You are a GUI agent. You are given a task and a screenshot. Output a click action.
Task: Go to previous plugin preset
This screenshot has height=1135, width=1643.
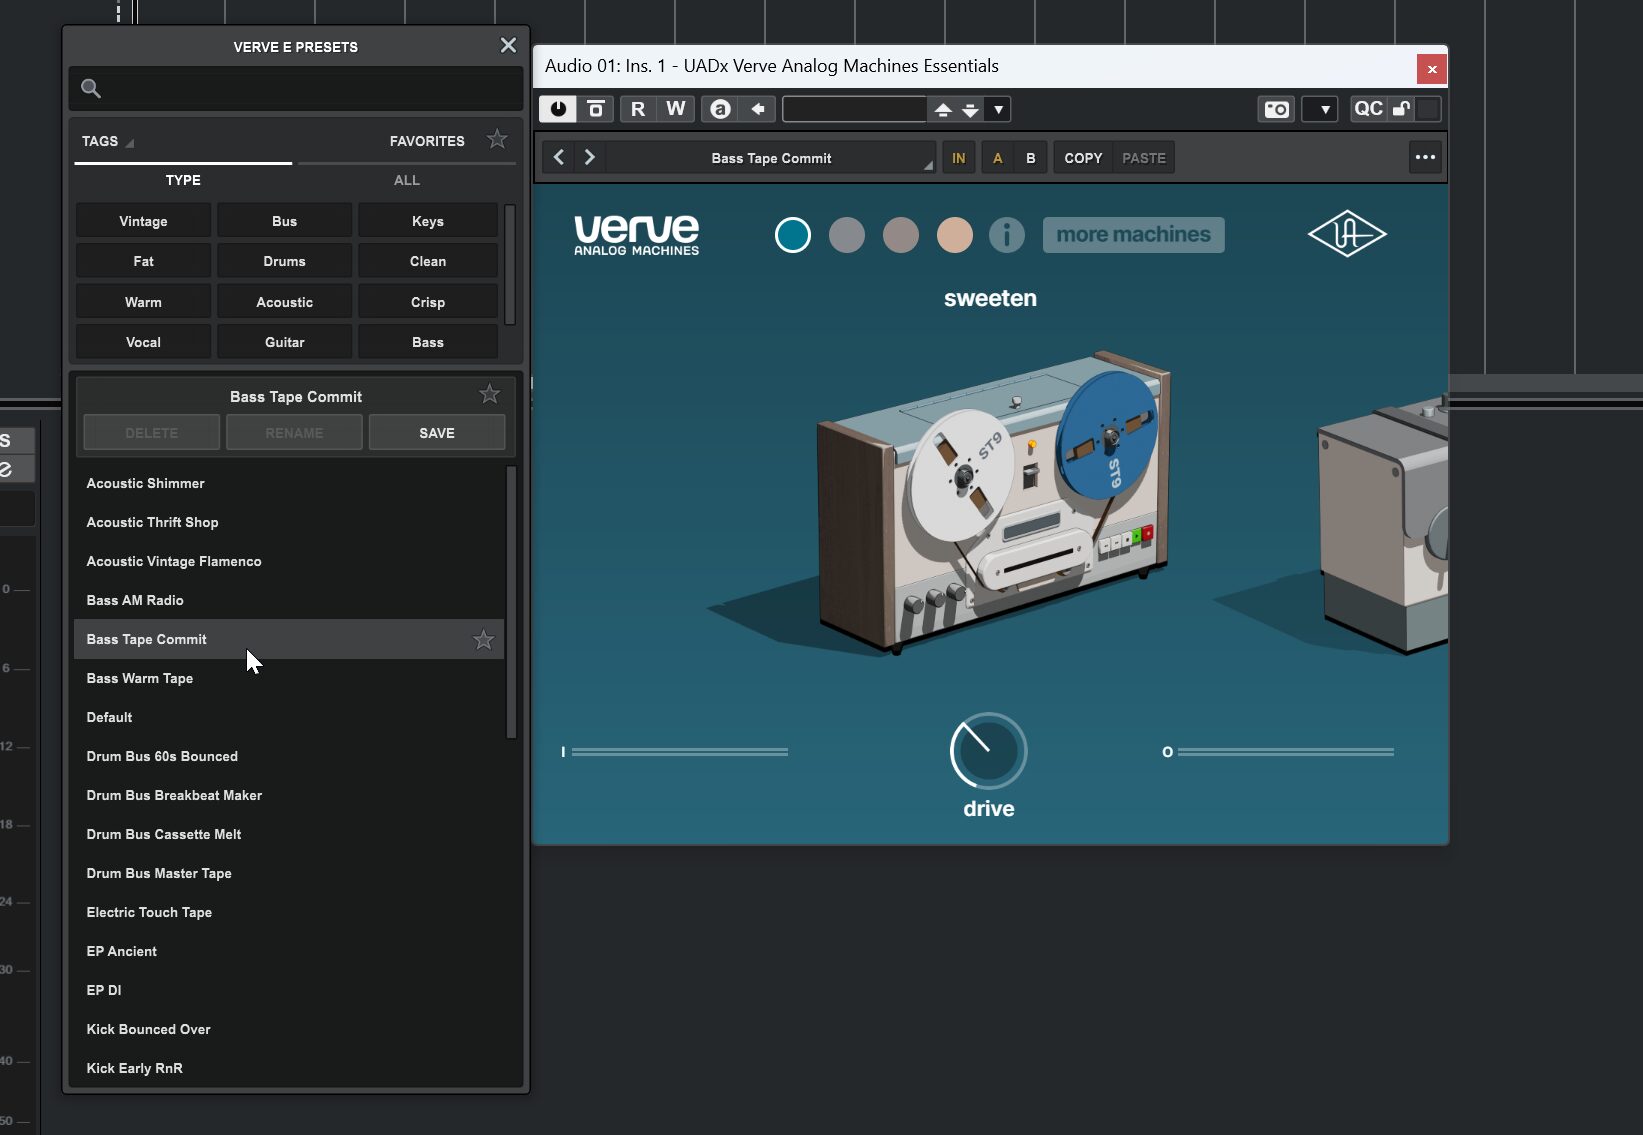pos(559,157)
